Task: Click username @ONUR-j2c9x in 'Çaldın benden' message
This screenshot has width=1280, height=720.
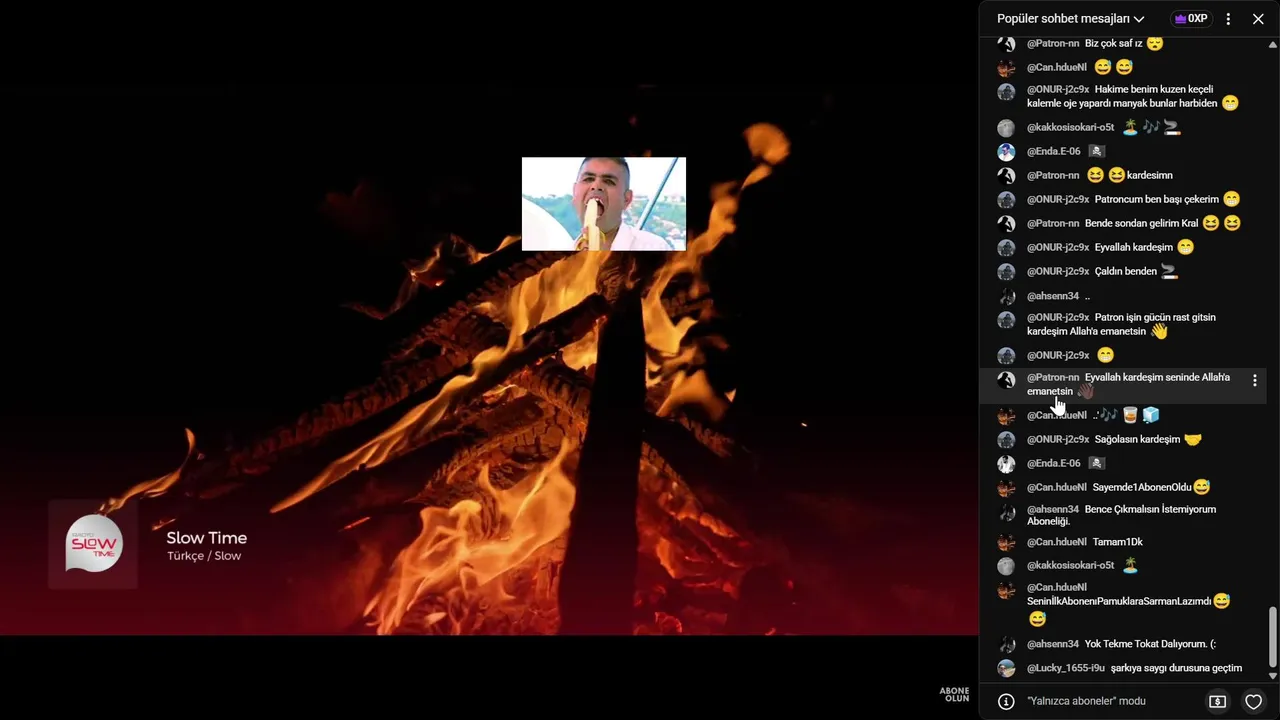Action: 1058,271
